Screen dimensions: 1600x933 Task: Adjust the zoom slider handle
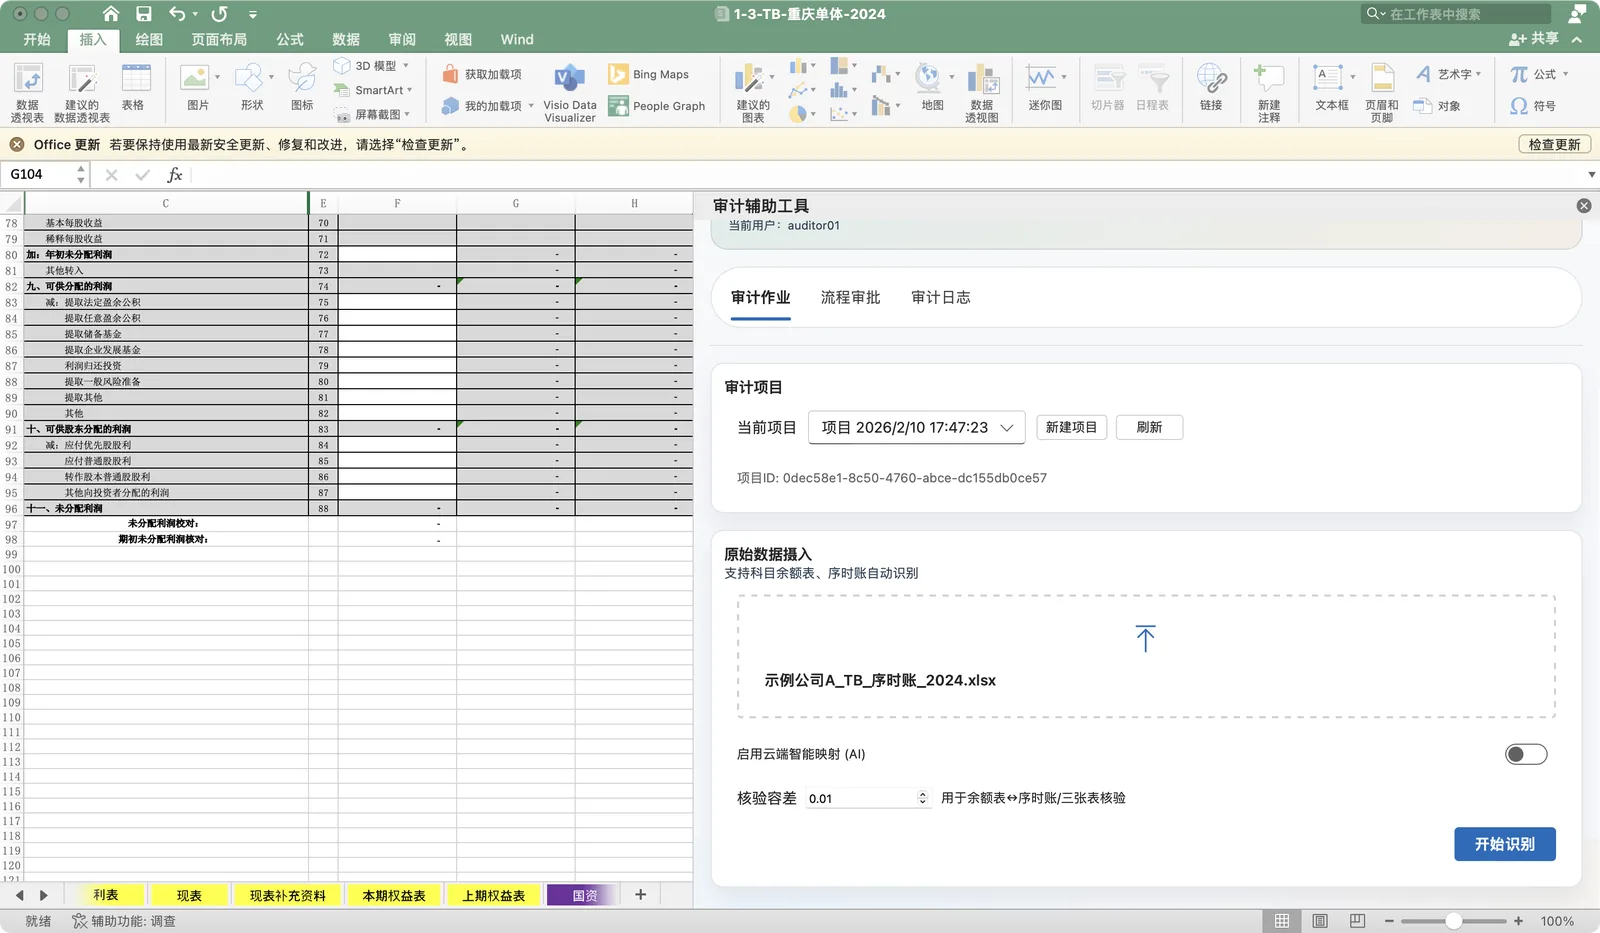tap(1454, 921)
